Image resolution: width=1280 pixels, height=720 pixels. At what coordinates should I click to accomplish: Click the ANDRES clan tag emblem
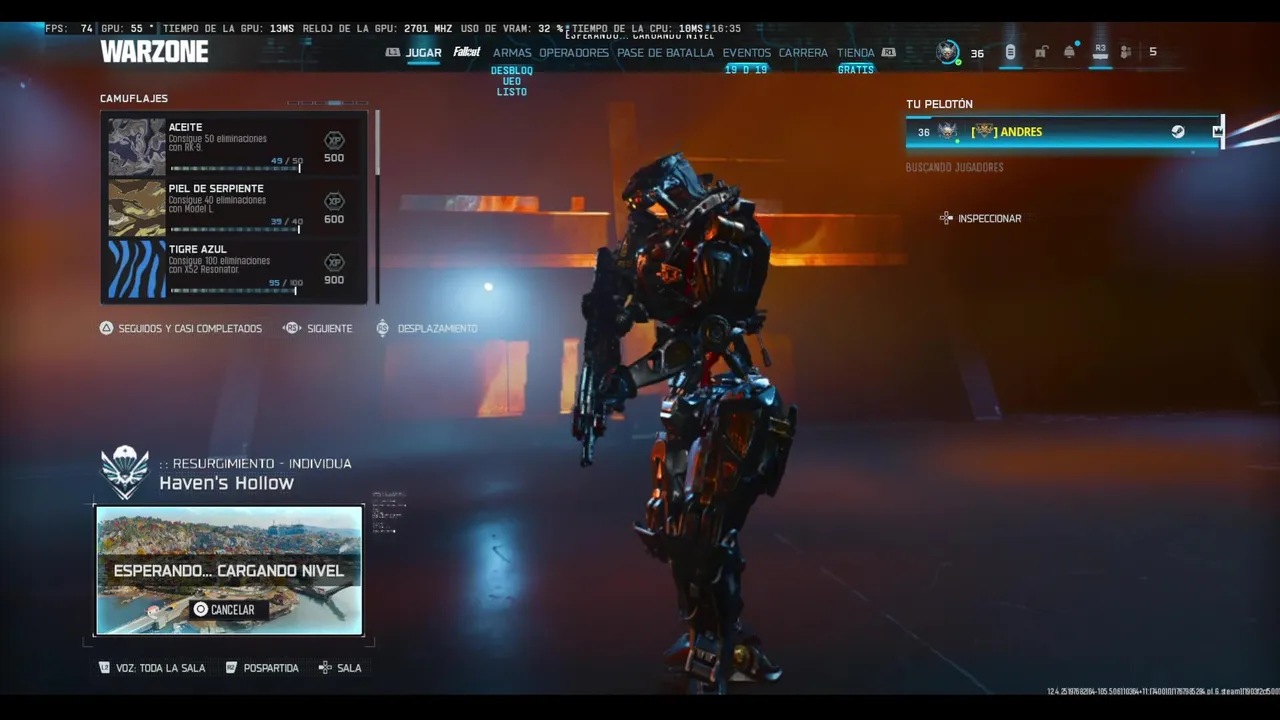click(985, 132)
